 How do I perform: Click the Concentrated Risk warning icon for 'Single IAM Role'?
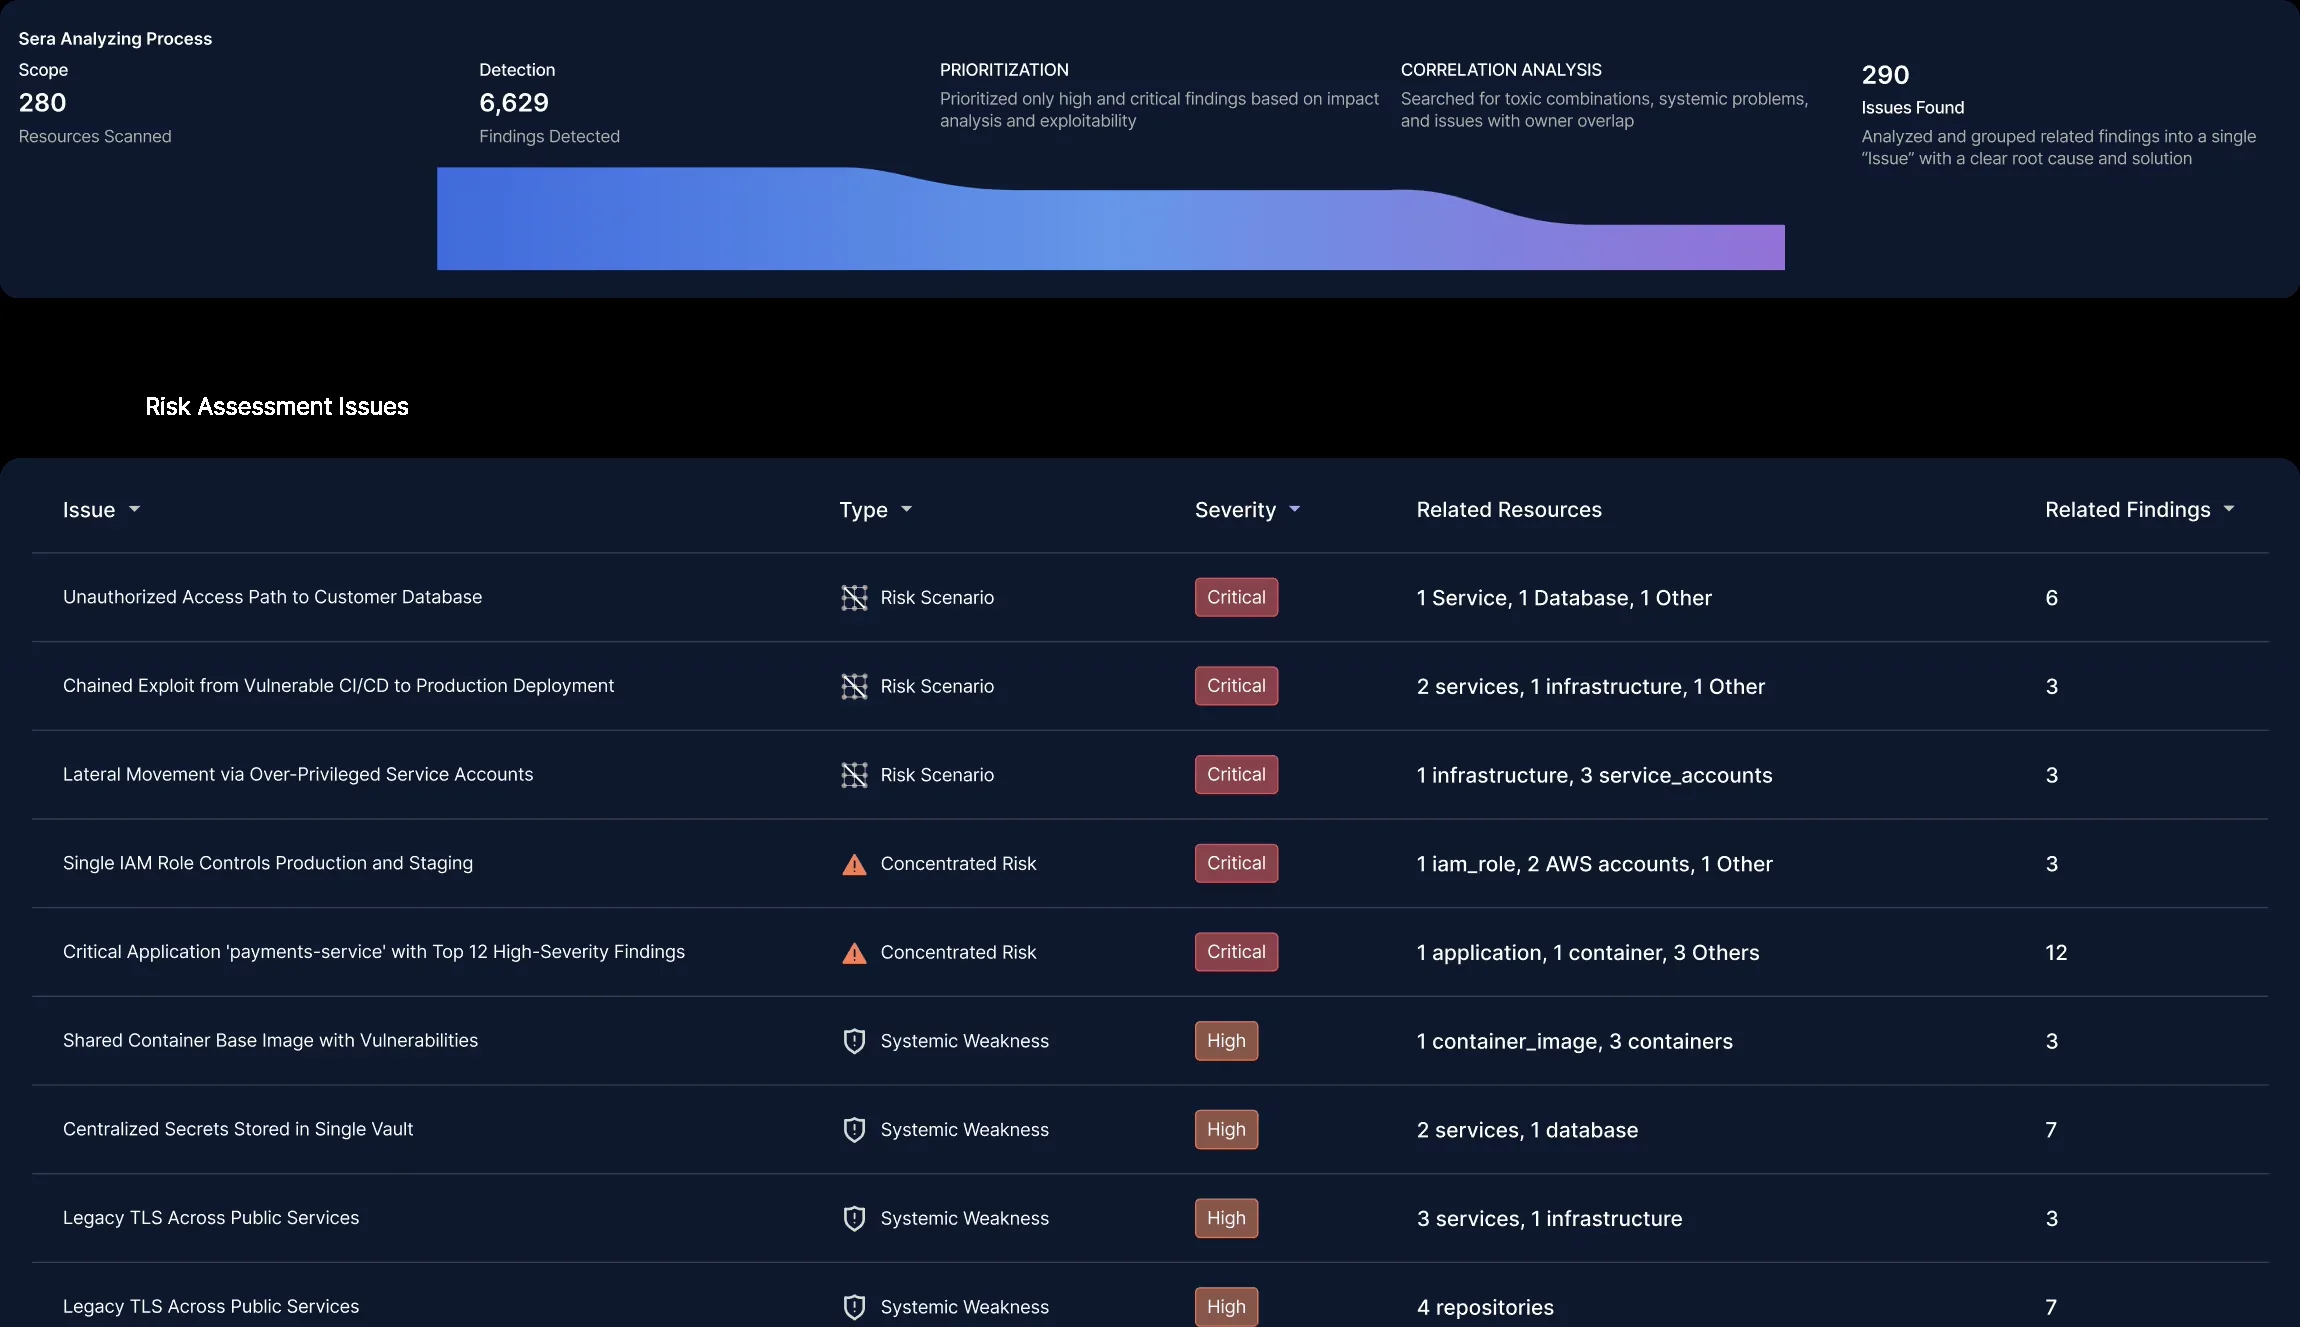point(854,864)
